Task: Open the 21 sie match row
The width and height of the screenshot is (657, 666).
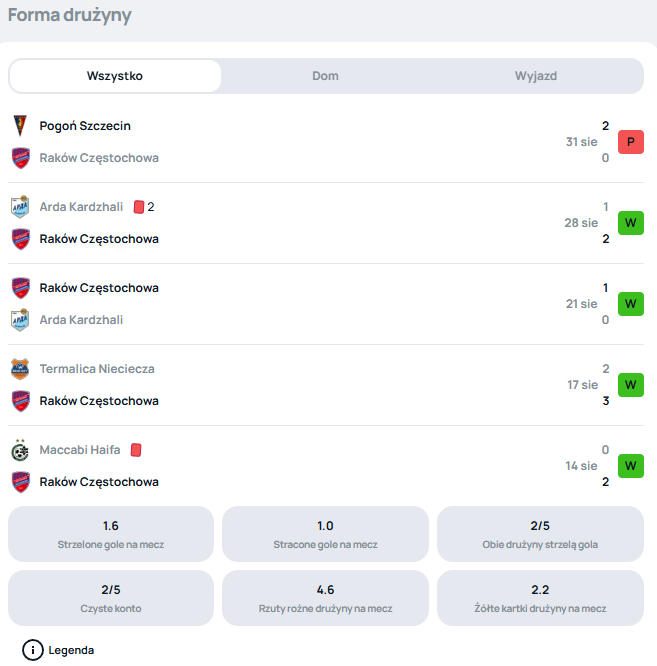Action: coord(326,304)
